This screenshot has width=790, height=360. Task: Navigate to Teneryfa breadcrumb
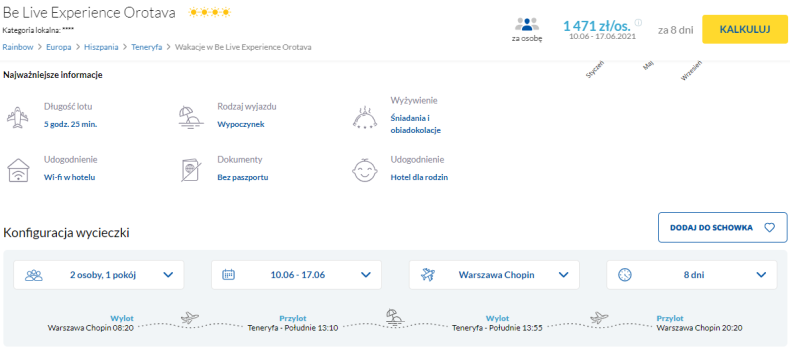(x=147, y=47)
